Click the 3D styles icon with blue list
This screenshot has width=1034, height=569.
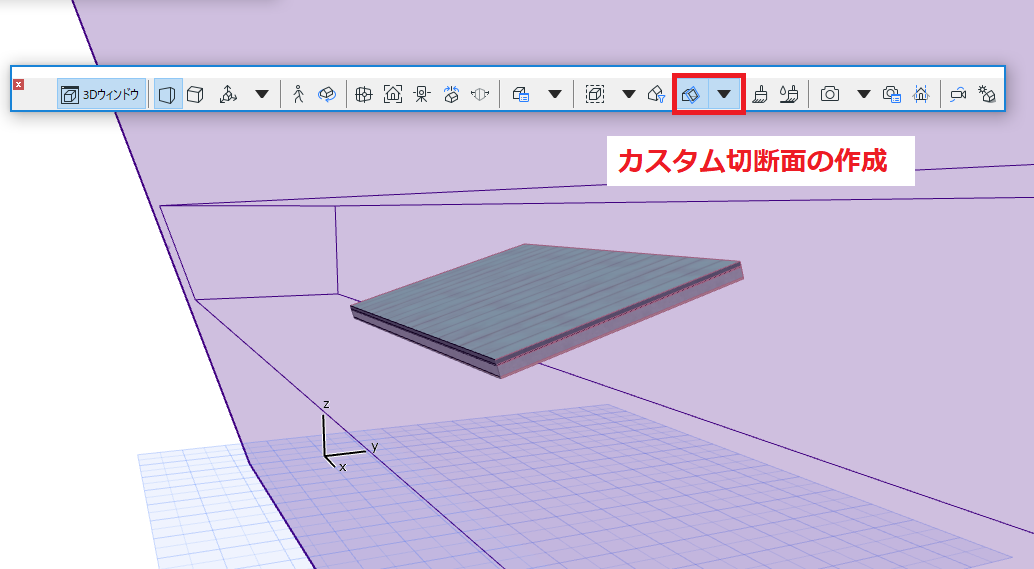[521, 94]
